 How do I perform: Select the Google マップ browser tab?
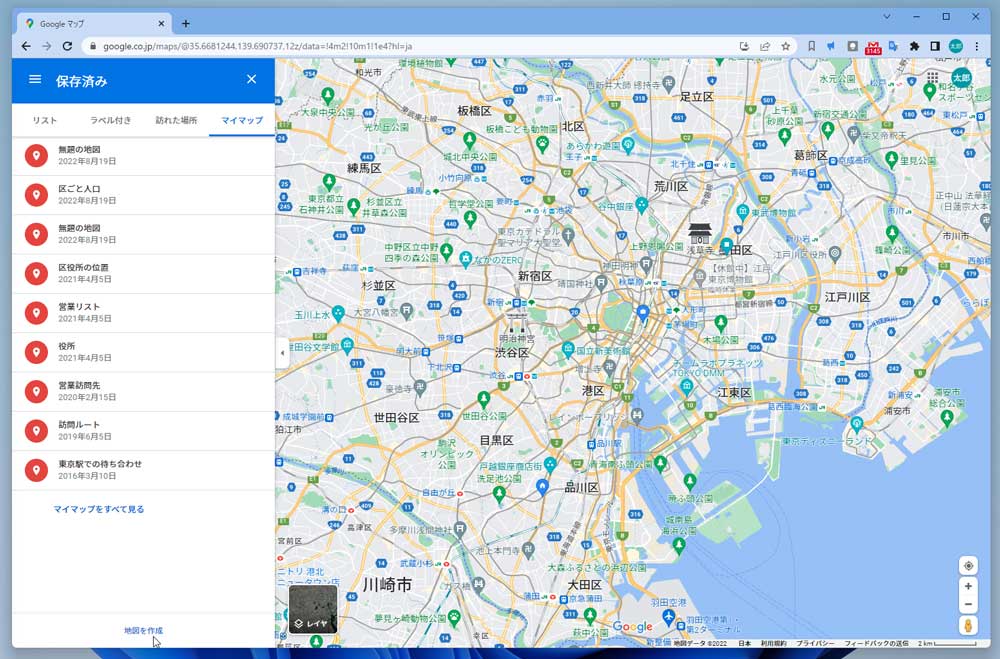[94, 24]
